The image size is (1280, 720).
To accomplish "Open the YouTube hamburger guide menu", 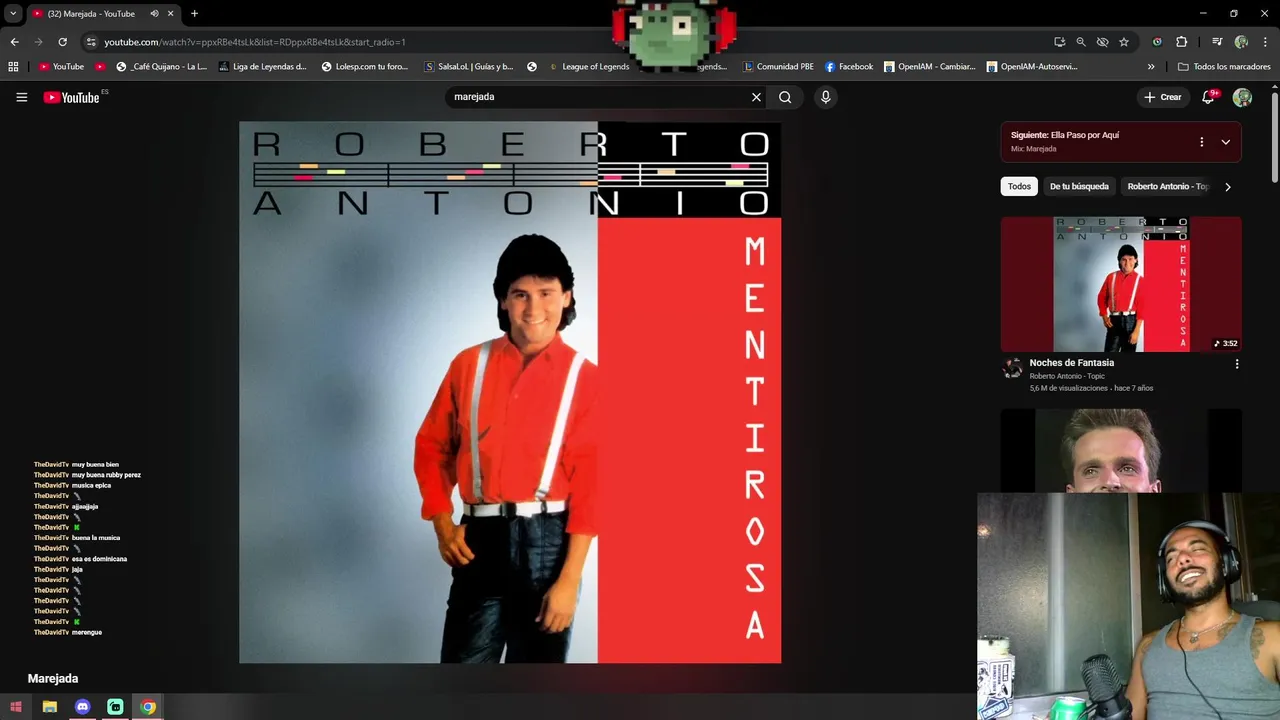I will click(21, 97).
